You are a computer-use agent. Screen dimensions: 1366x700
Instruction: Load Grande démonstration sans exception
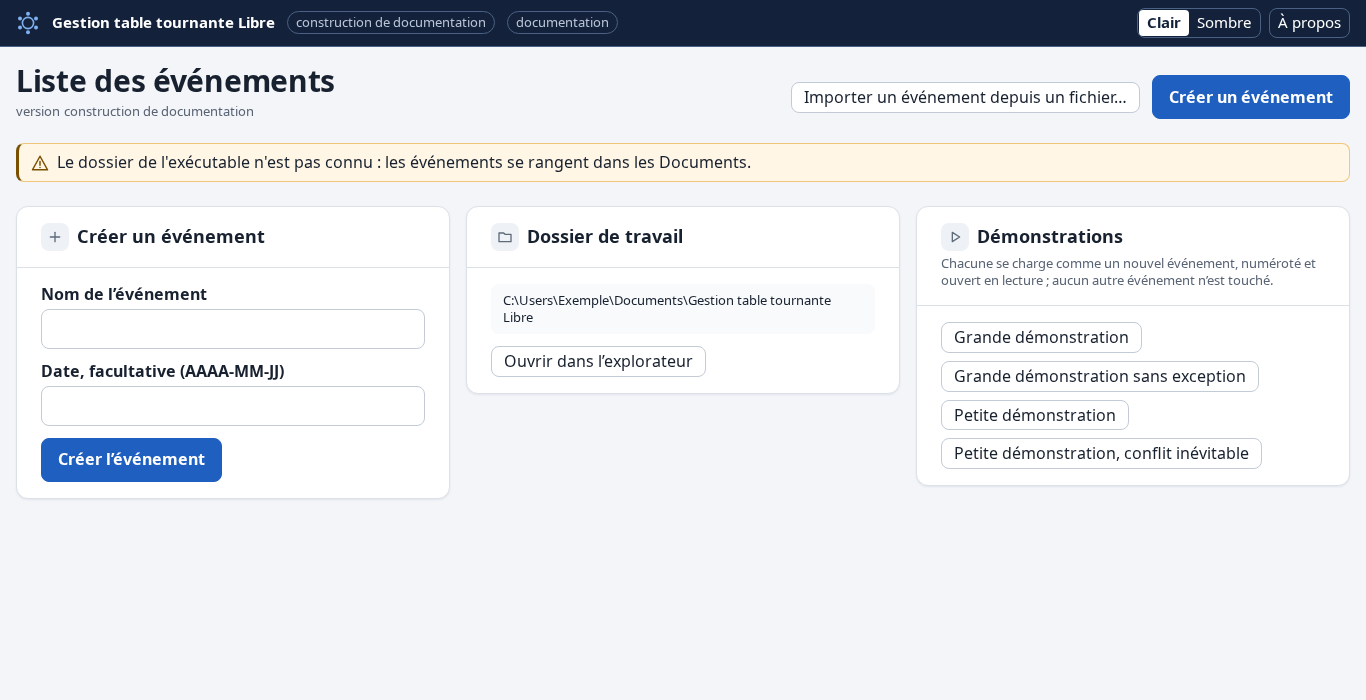(1099, 376)
